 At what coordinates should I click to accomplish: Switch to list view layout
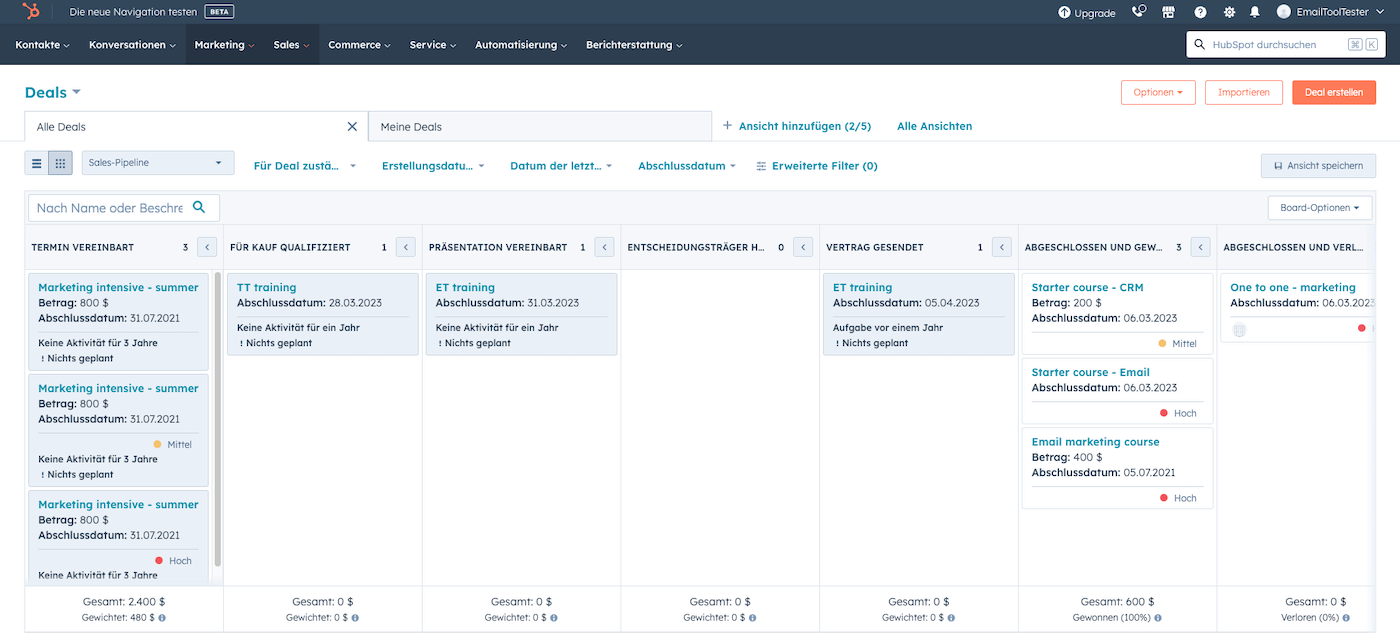click(37, 164)
